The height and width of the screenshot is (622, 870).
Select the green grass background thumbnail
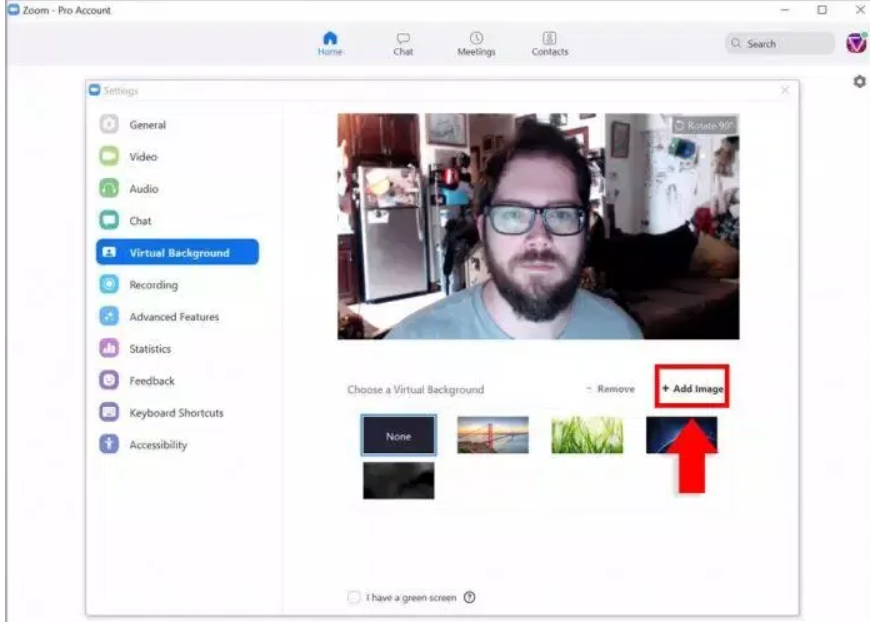(587, 435)
